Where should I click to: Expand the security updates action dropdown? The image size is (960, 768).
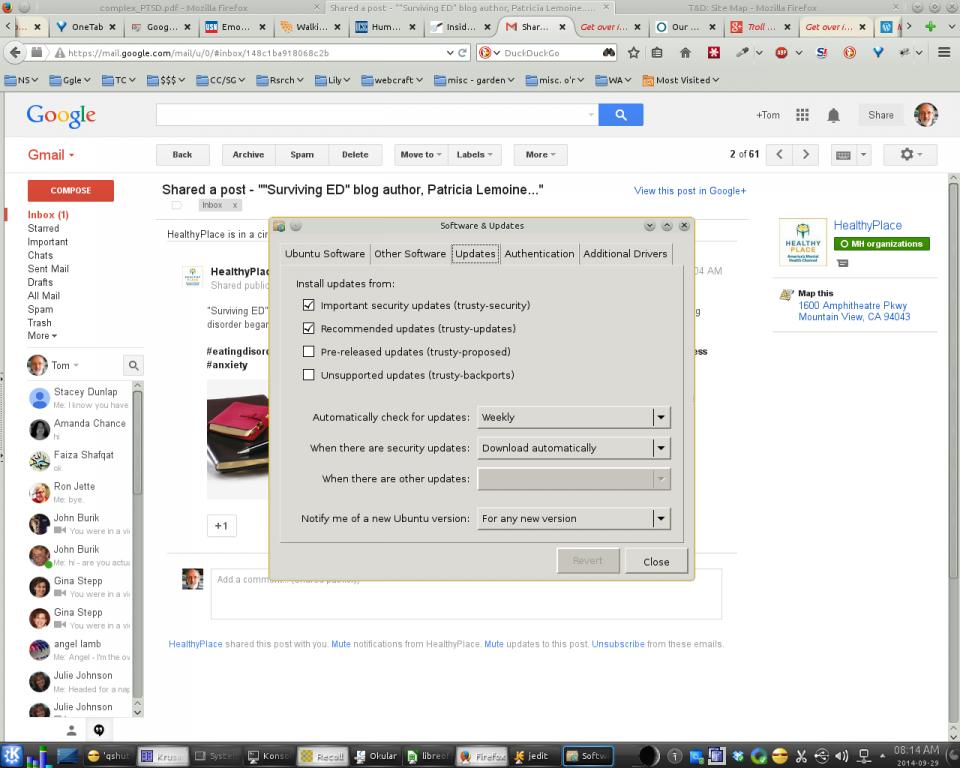[573, 448]
